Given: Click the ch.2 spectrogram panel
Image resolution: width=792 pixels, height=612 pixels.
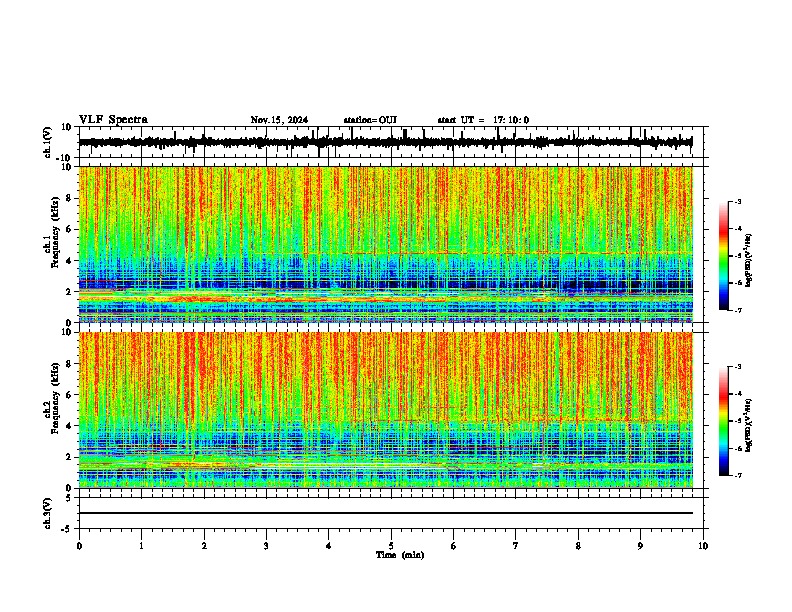Looking at the screenshot, I should [386, 410].
